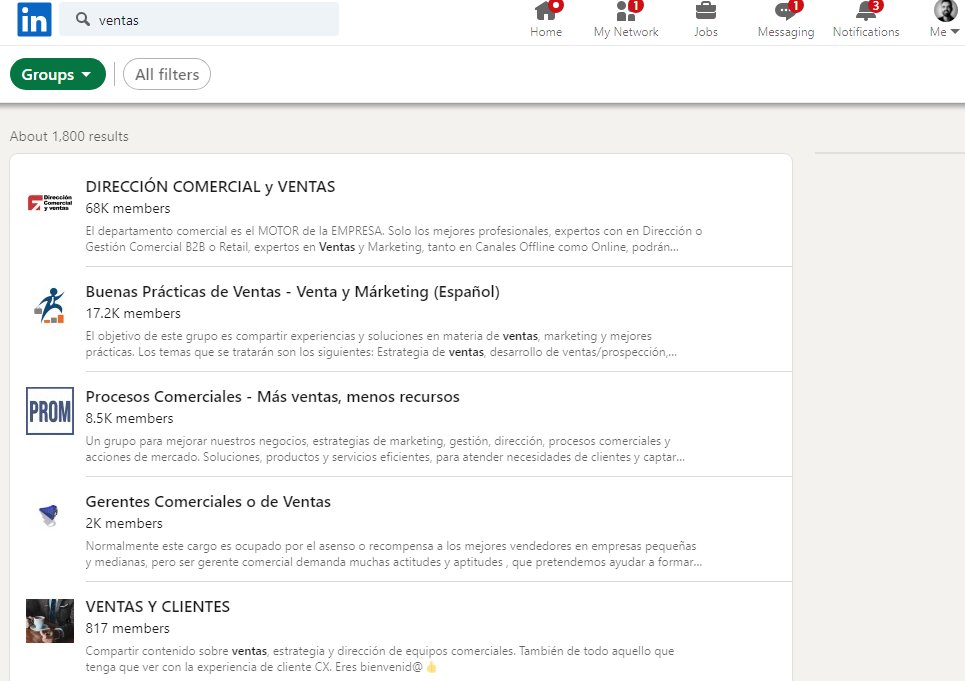Click the 17.2K members text
965x681 pixels.
[133, 314]
